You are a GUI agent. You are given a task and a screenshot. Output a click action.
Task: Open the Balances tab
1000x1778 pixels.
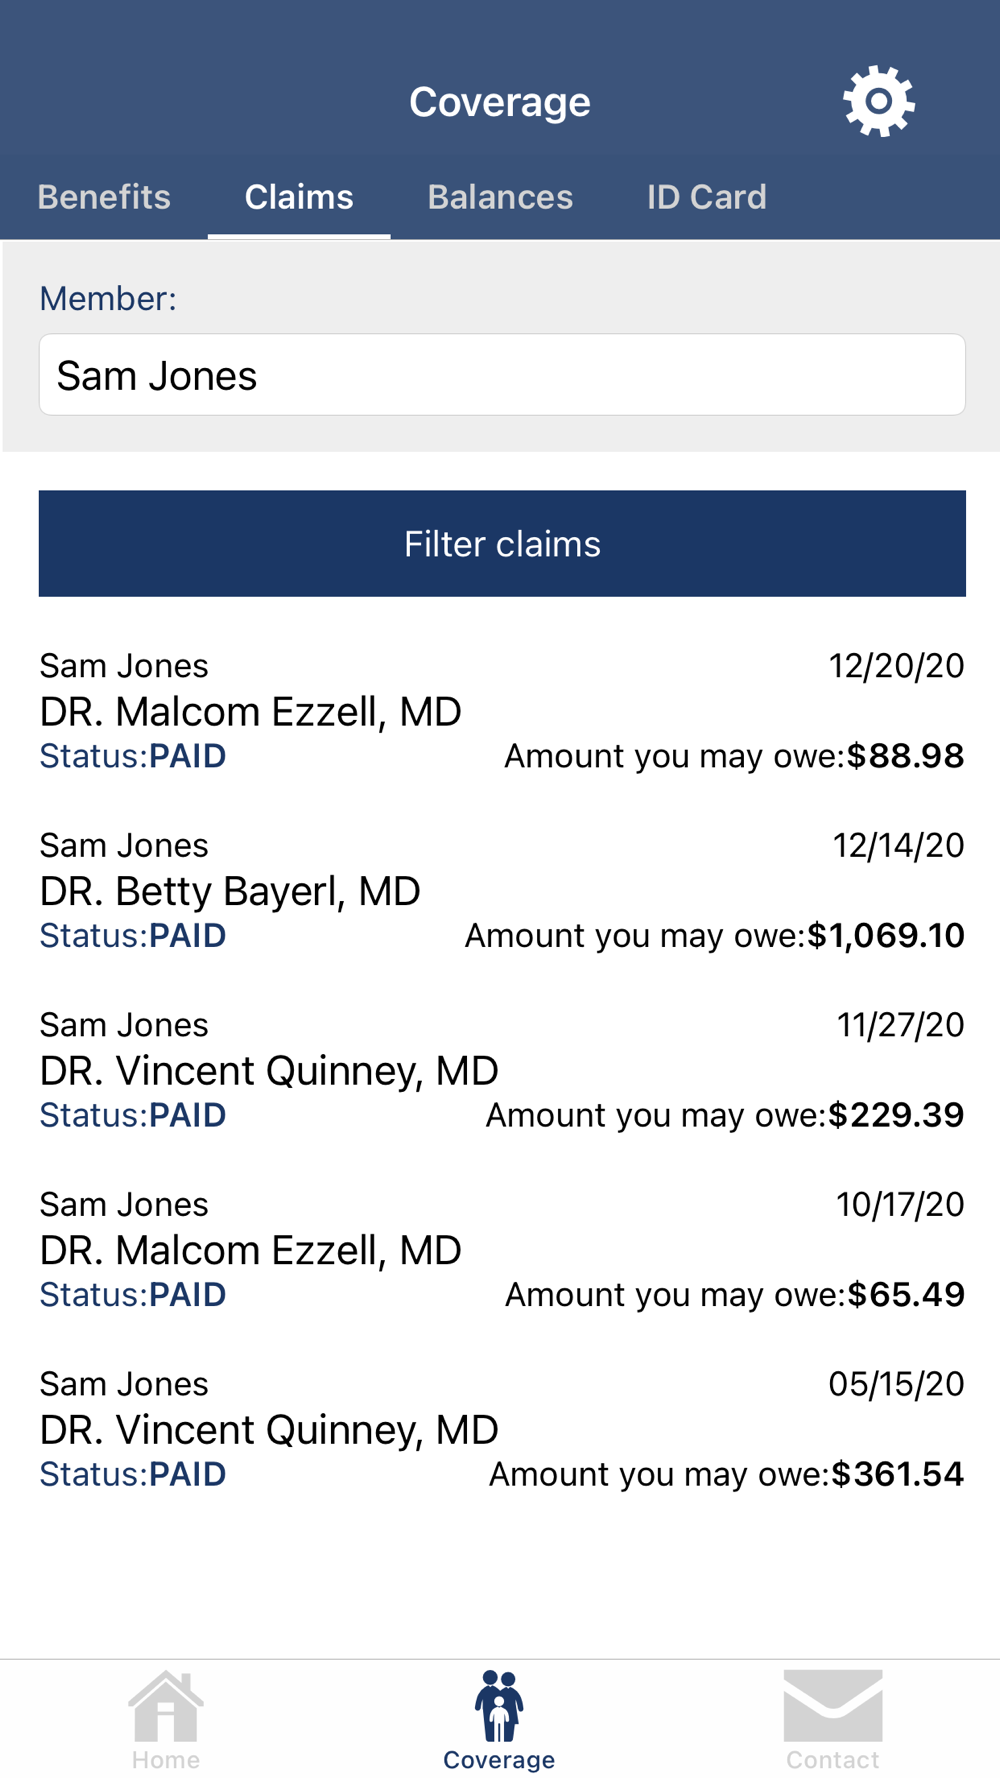(500, 197)
